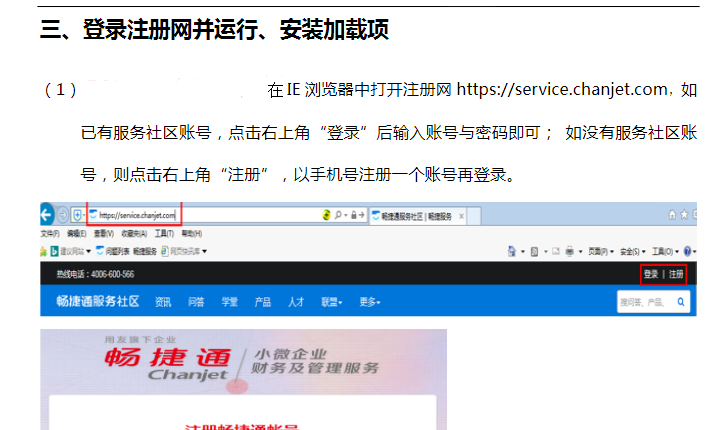Expand the 联盟 dropdown in site navigation

331,302
